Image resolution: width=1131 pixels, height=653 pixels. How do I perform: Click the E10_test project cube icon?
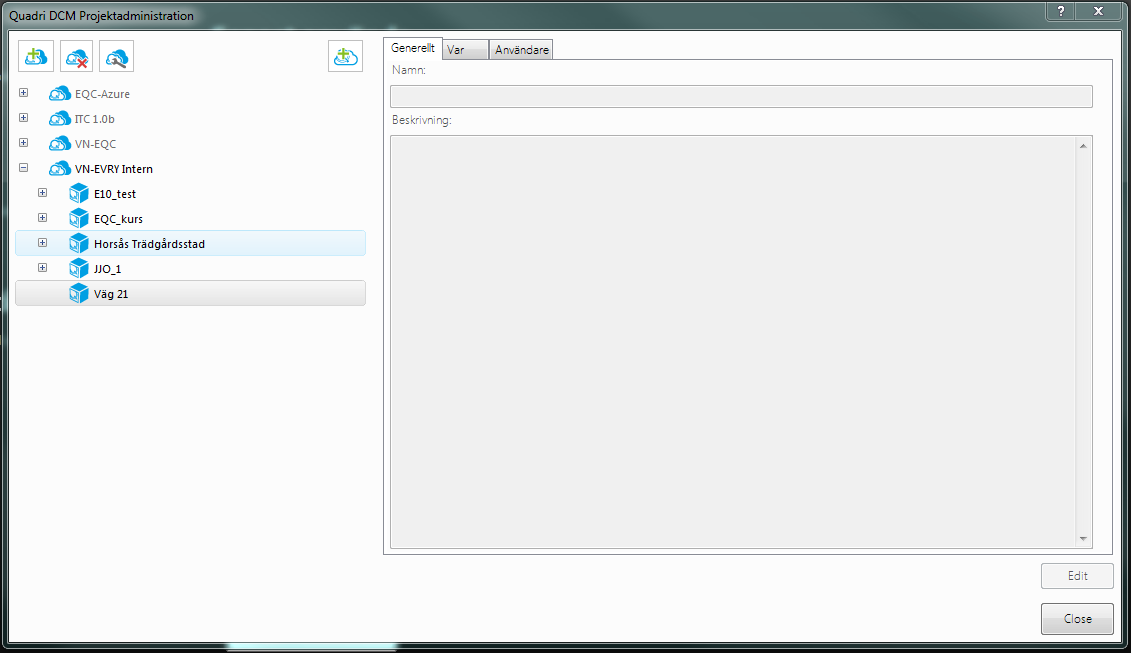coord(79,193)
